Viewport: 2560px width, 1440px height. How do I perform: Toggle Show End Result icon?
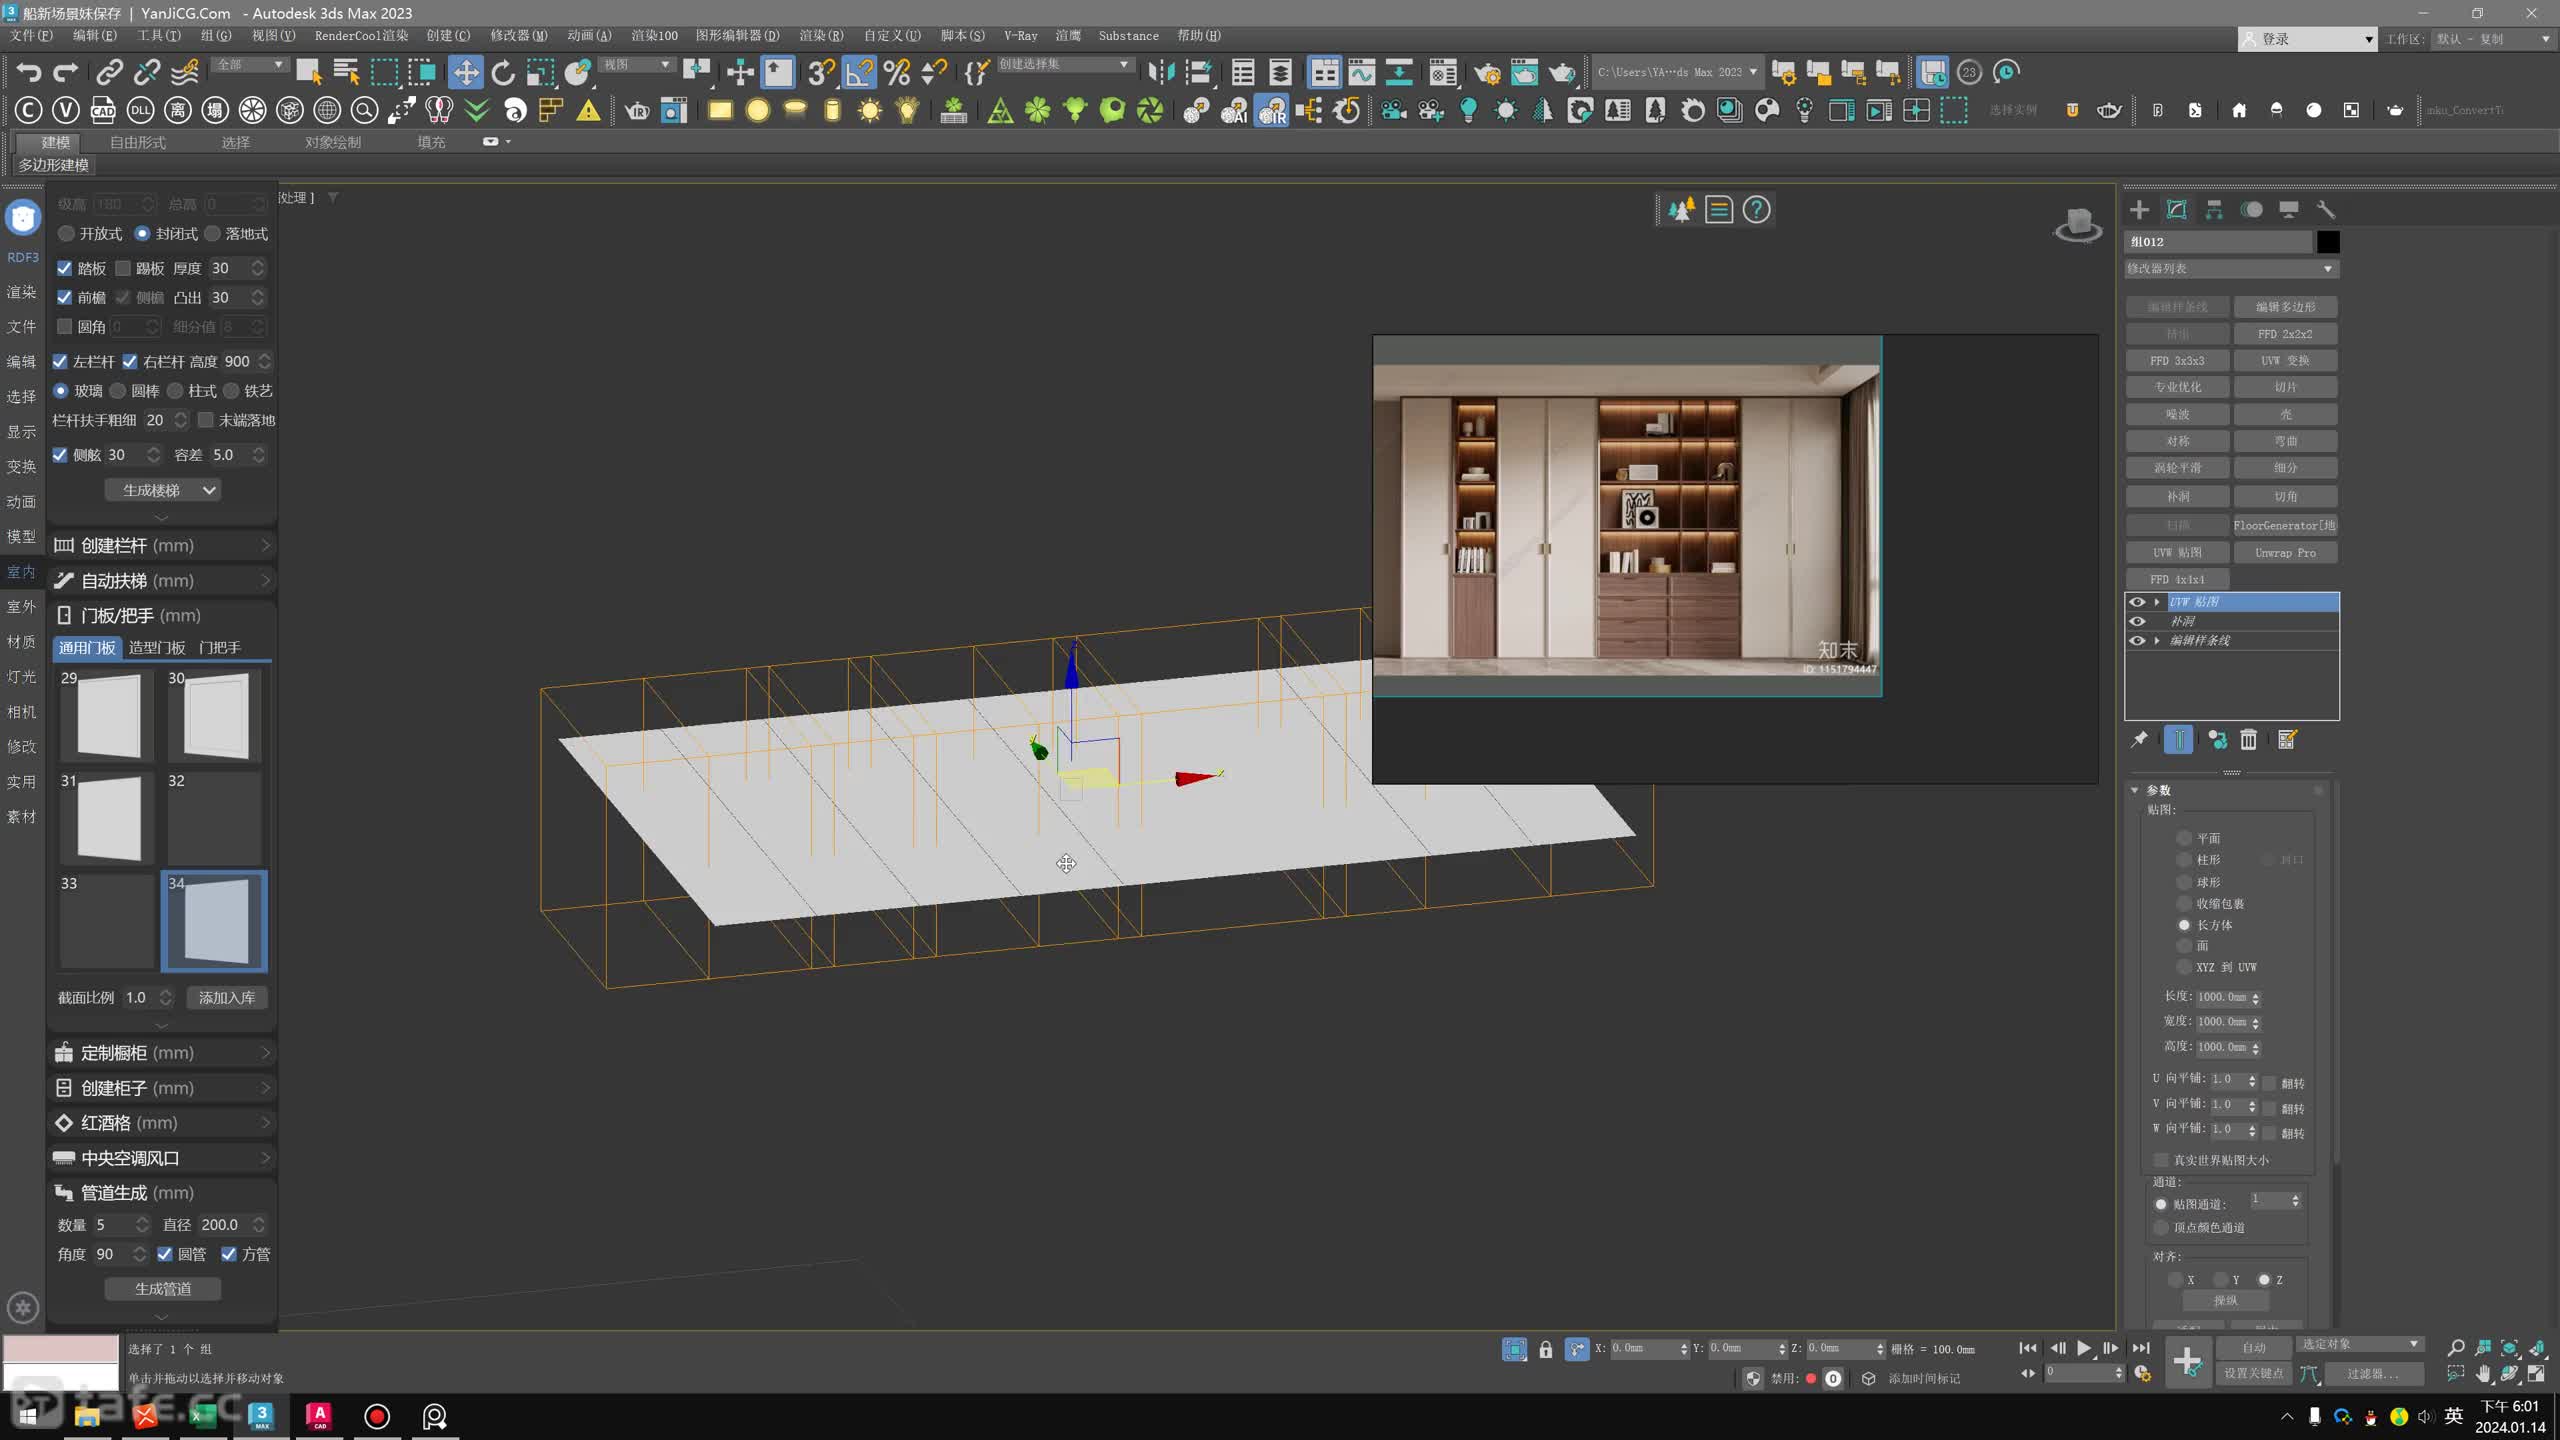2178,739
